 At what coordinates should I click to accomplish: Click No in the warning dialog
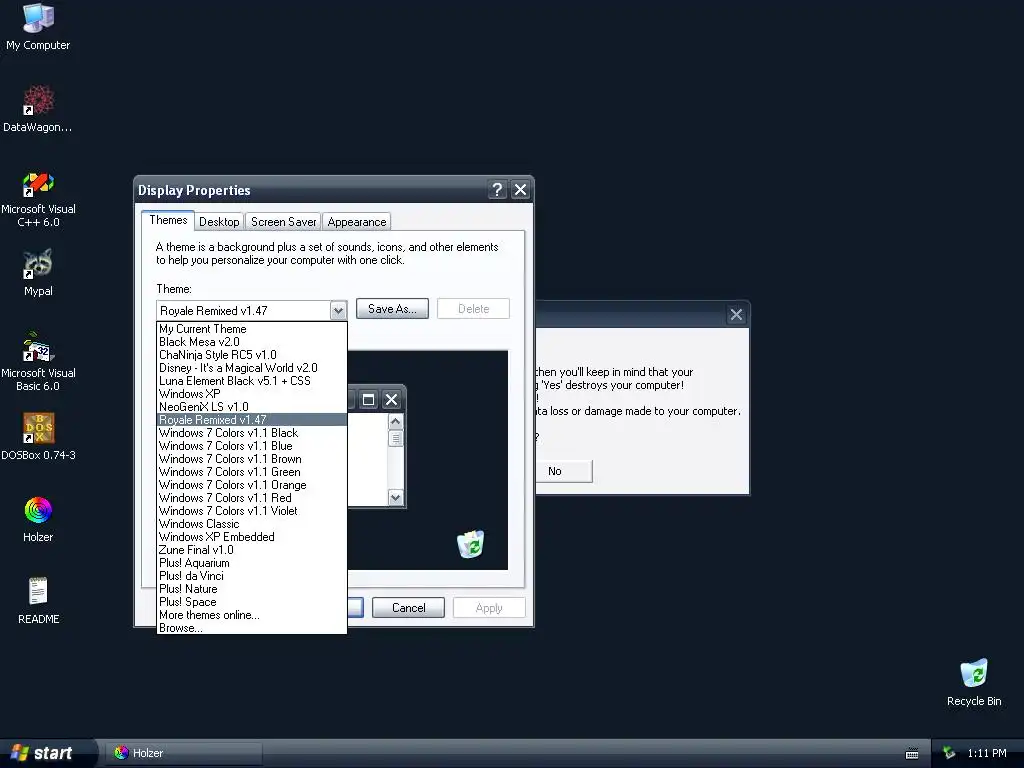[x=554, y=471]
